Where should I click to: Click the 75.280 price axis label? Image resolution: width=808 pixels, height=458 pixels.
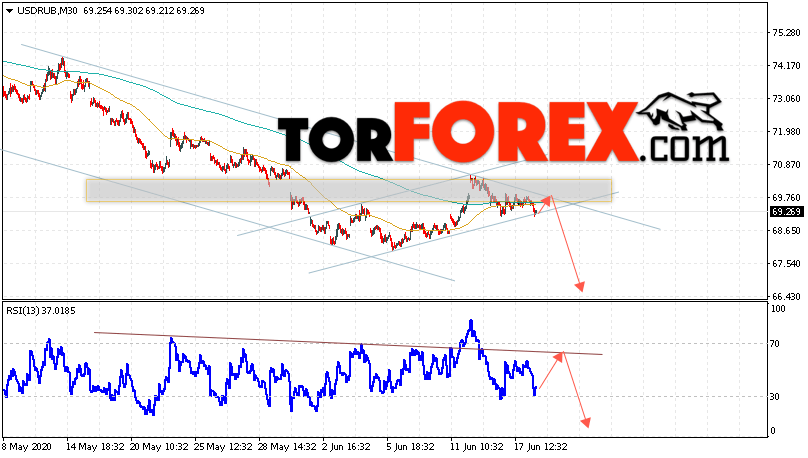click(x=786, y=33)
